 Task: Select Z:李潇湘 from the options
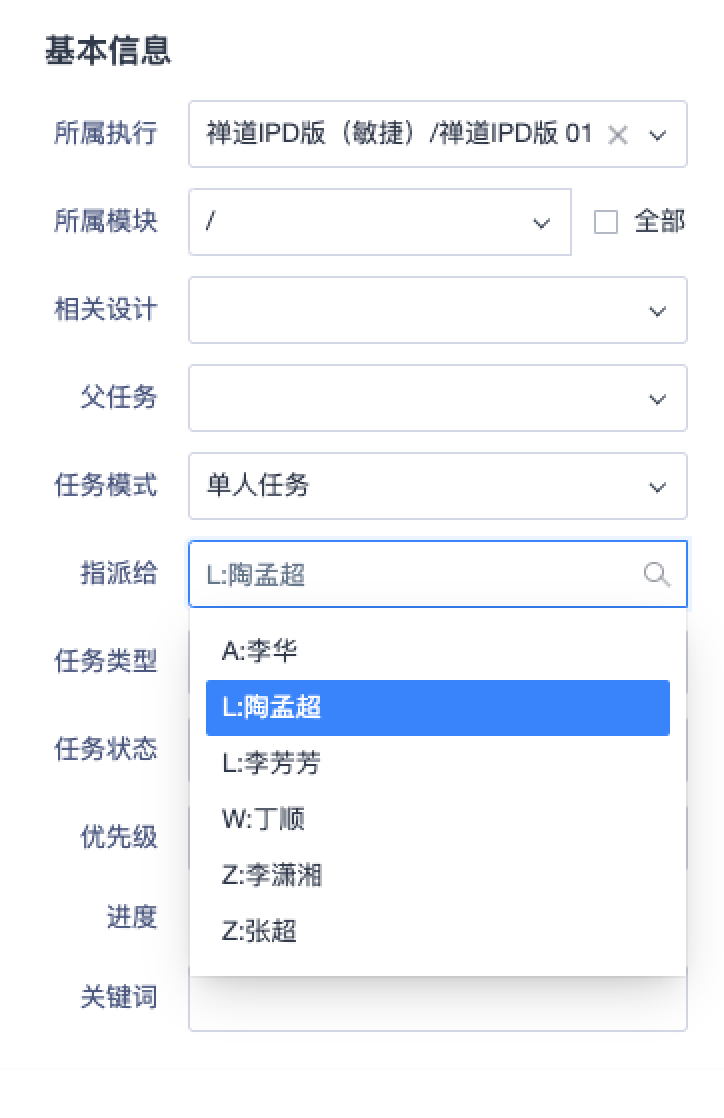tap(437, 875)
